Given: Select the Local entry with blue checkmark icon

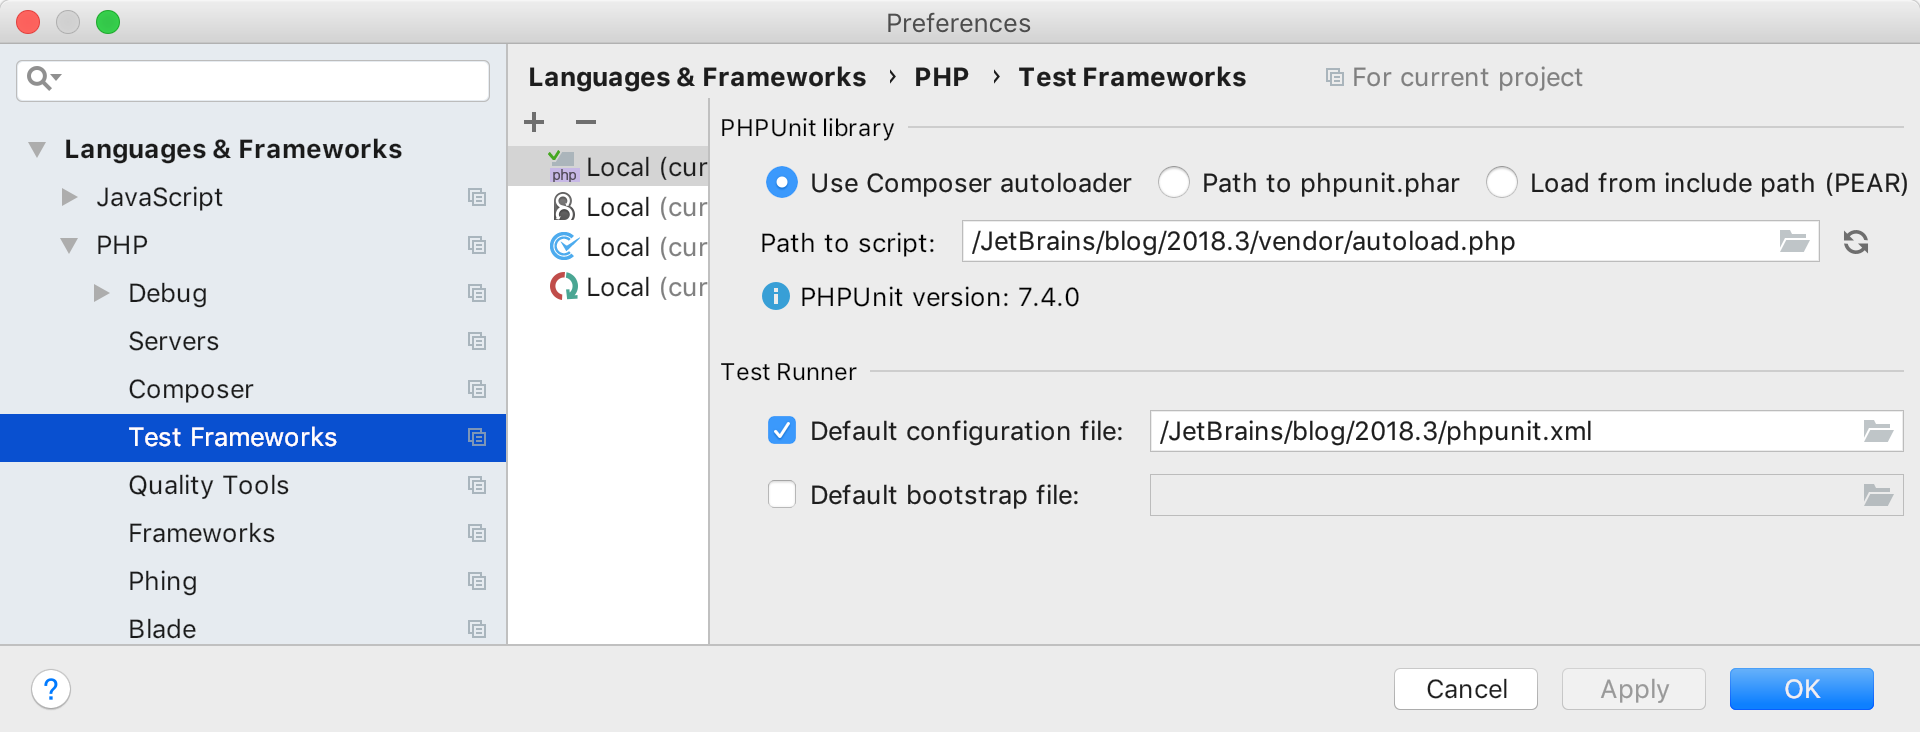Looking at the screenshot, I should point(628,247).
